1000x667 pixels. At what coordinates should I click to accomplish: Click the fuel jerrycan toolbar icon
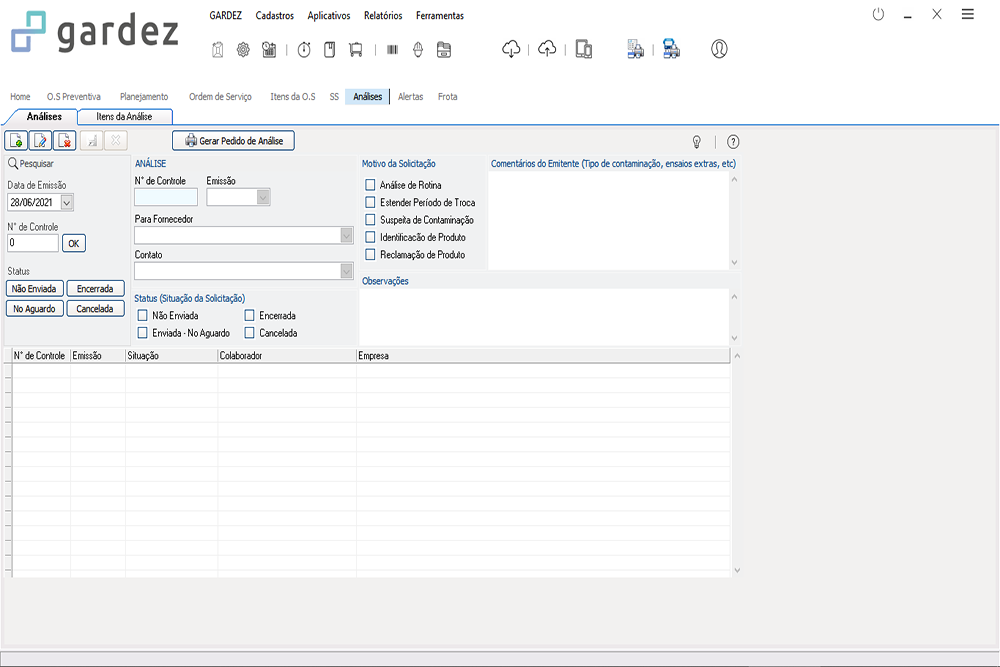217,50
